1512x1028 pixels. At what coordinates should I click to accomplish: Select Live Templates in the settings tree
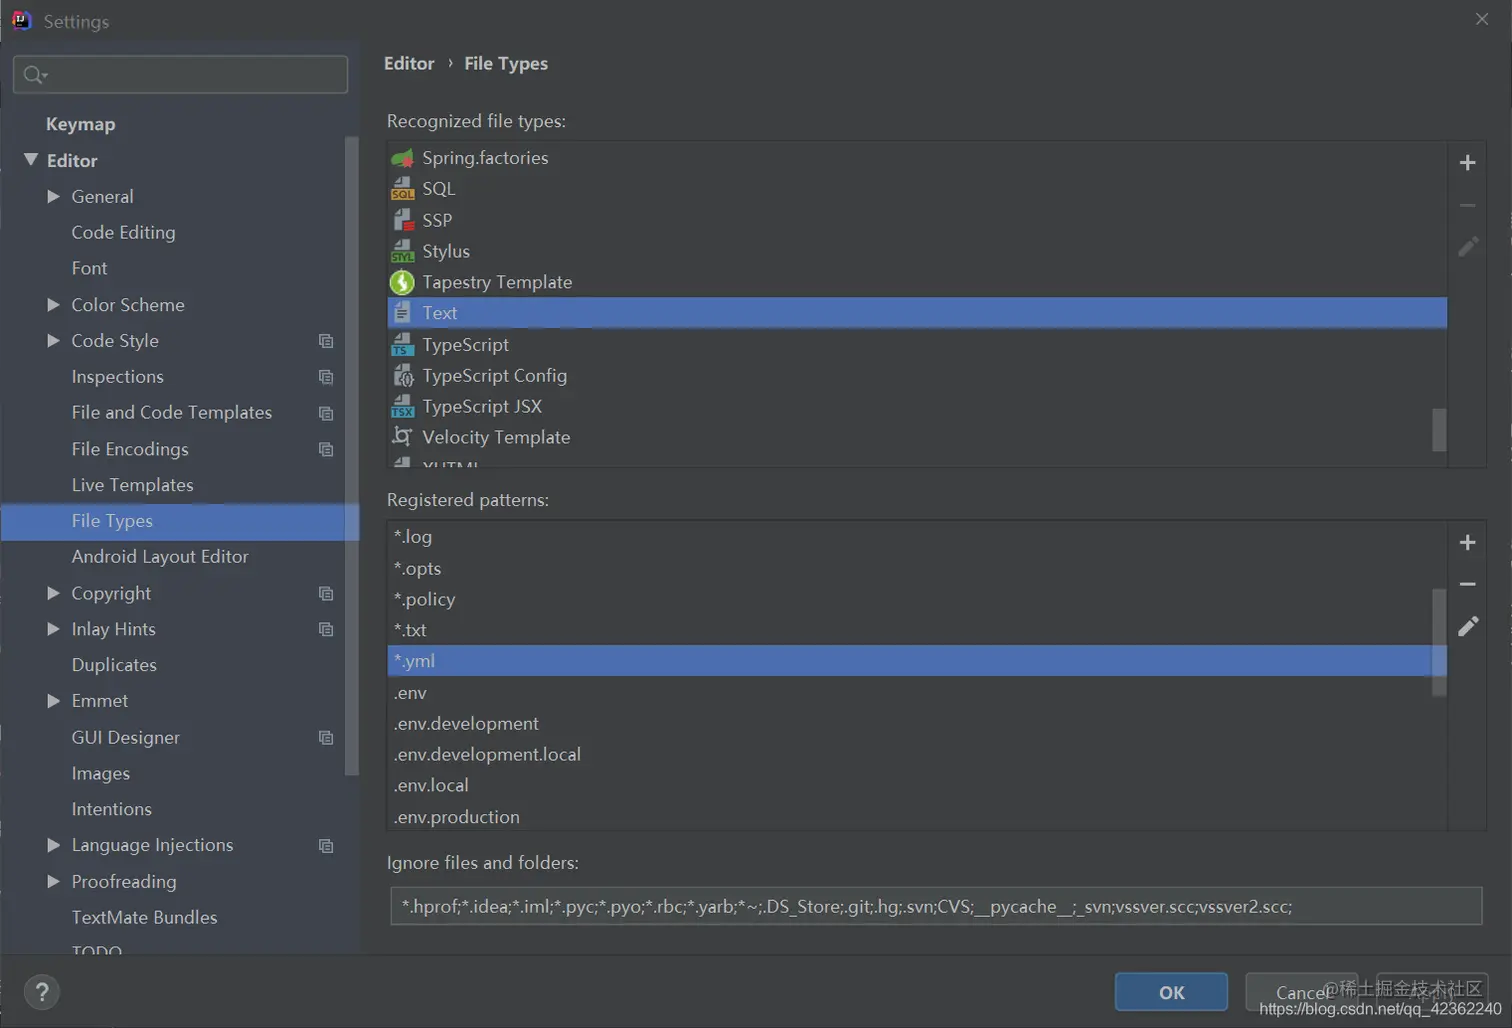(x=132, y=485)
